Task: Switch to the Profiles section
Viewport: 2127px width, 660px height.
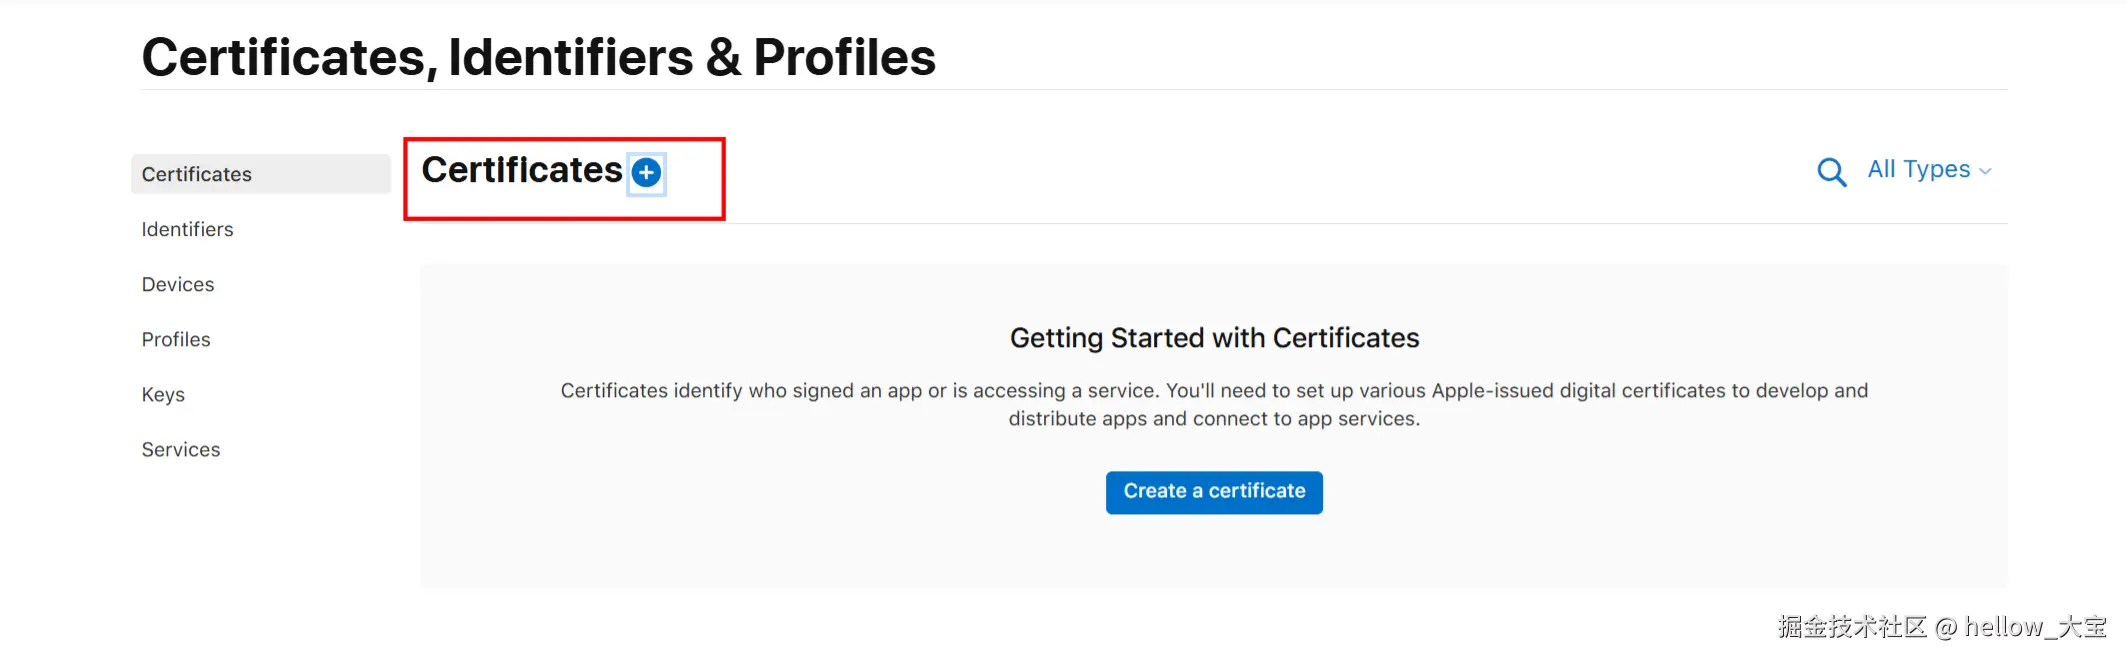Action: (176, 339)
